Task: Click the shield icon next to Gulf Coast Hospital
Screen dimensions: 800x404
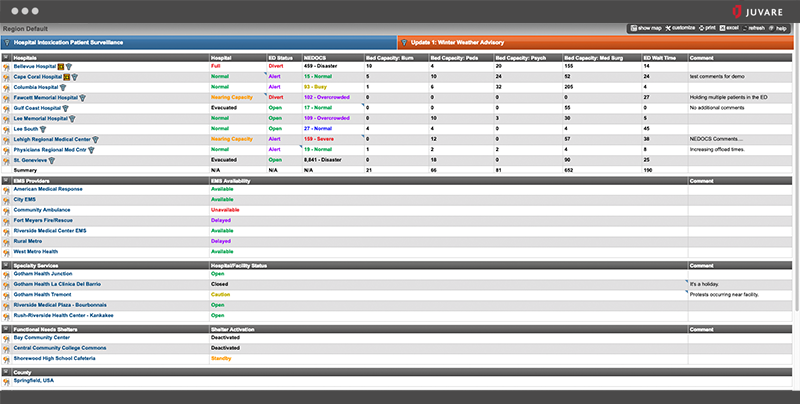Action: coord(65,108)
